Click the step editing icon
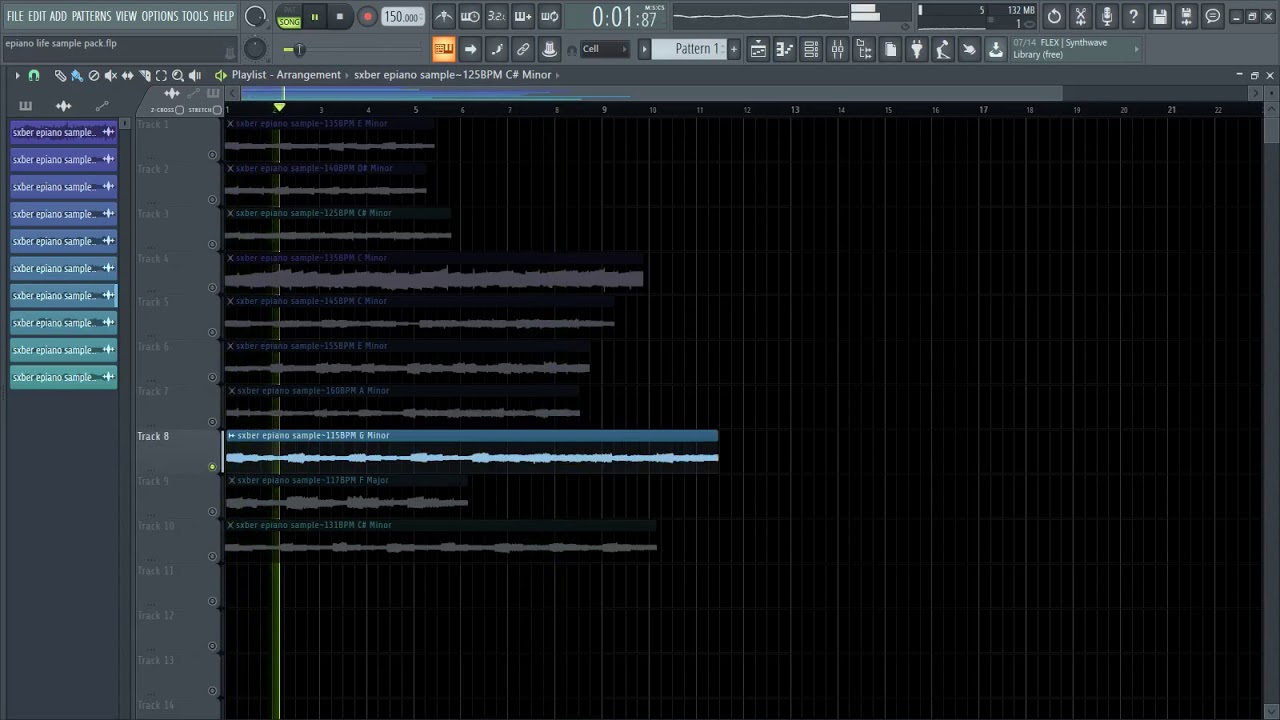This screenshot has width=1280, height=720. point(497,49)
